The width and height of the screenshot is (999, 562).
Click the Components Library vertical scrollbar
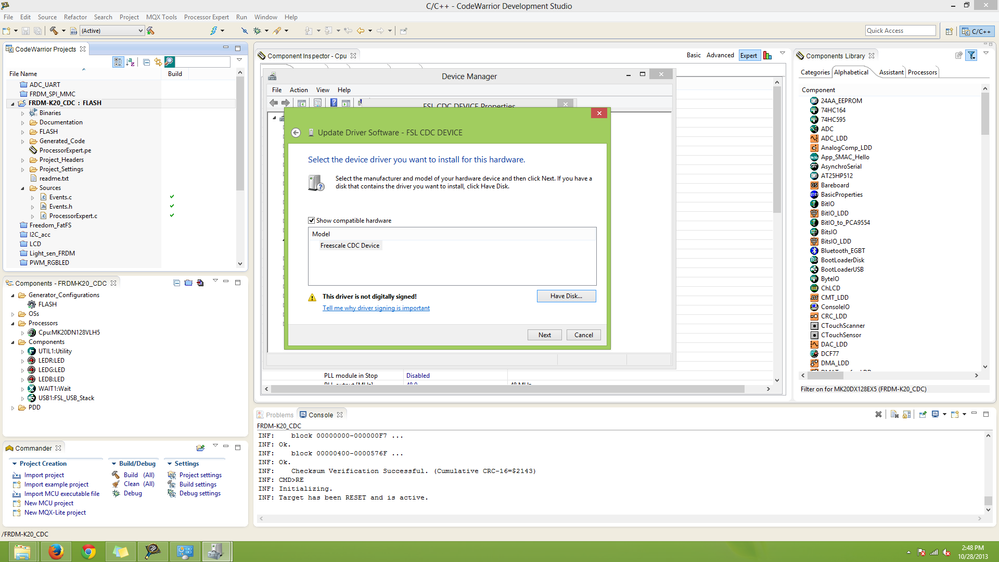pos(985,115)
